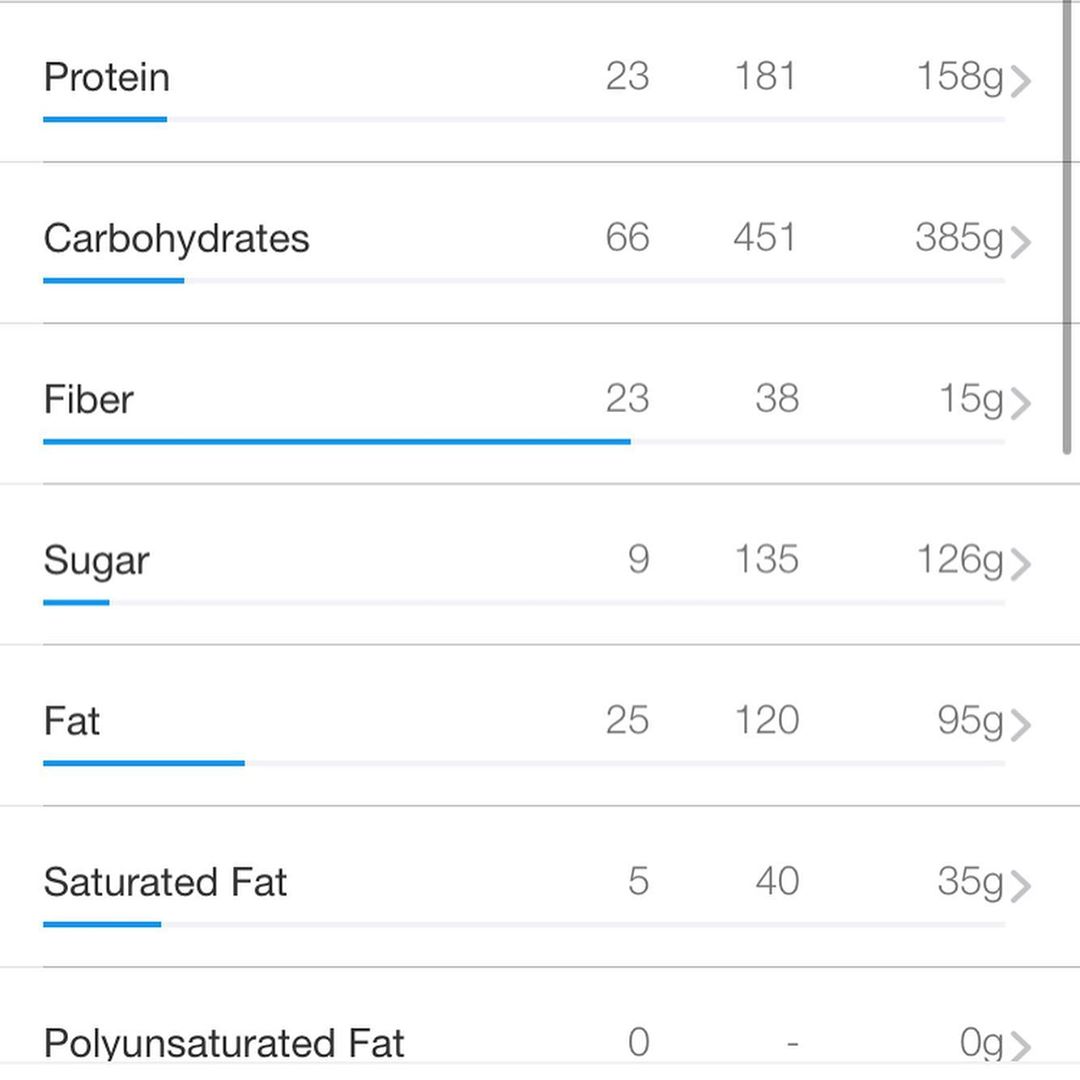The image size is (1080, 1080).
Task: Tap the Sugar row chevron arrow
Action: (1020, 565)
